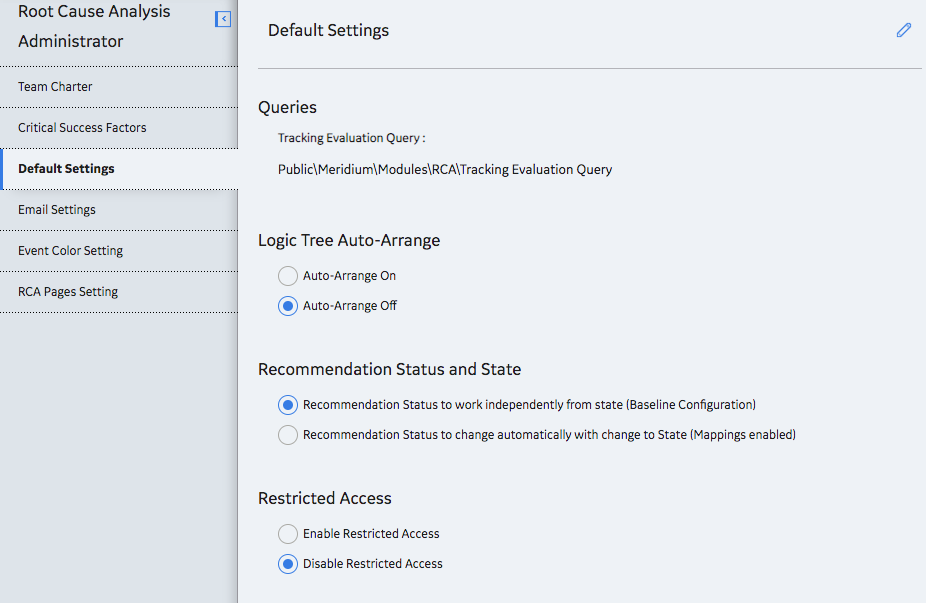The image size is (926, 603).
Task: Collapse the left navigation panel
Action: point(223,19)
